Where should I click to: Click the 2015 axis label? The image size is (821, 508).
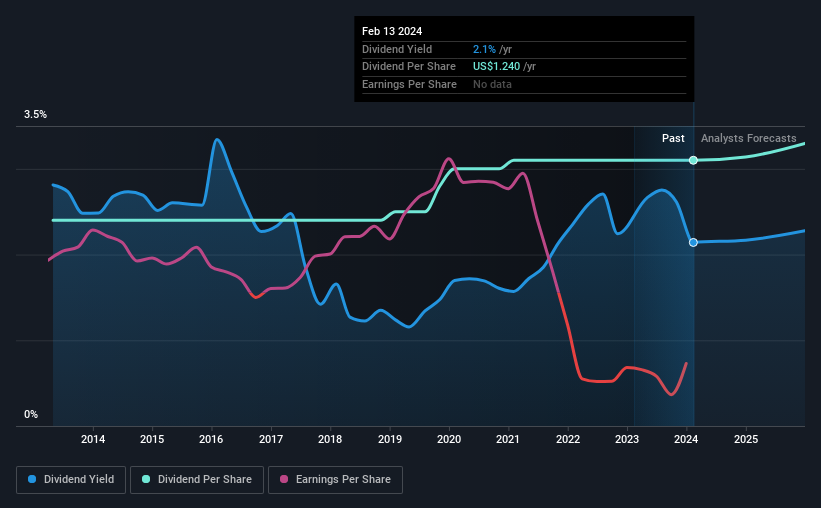click(152, 439)
